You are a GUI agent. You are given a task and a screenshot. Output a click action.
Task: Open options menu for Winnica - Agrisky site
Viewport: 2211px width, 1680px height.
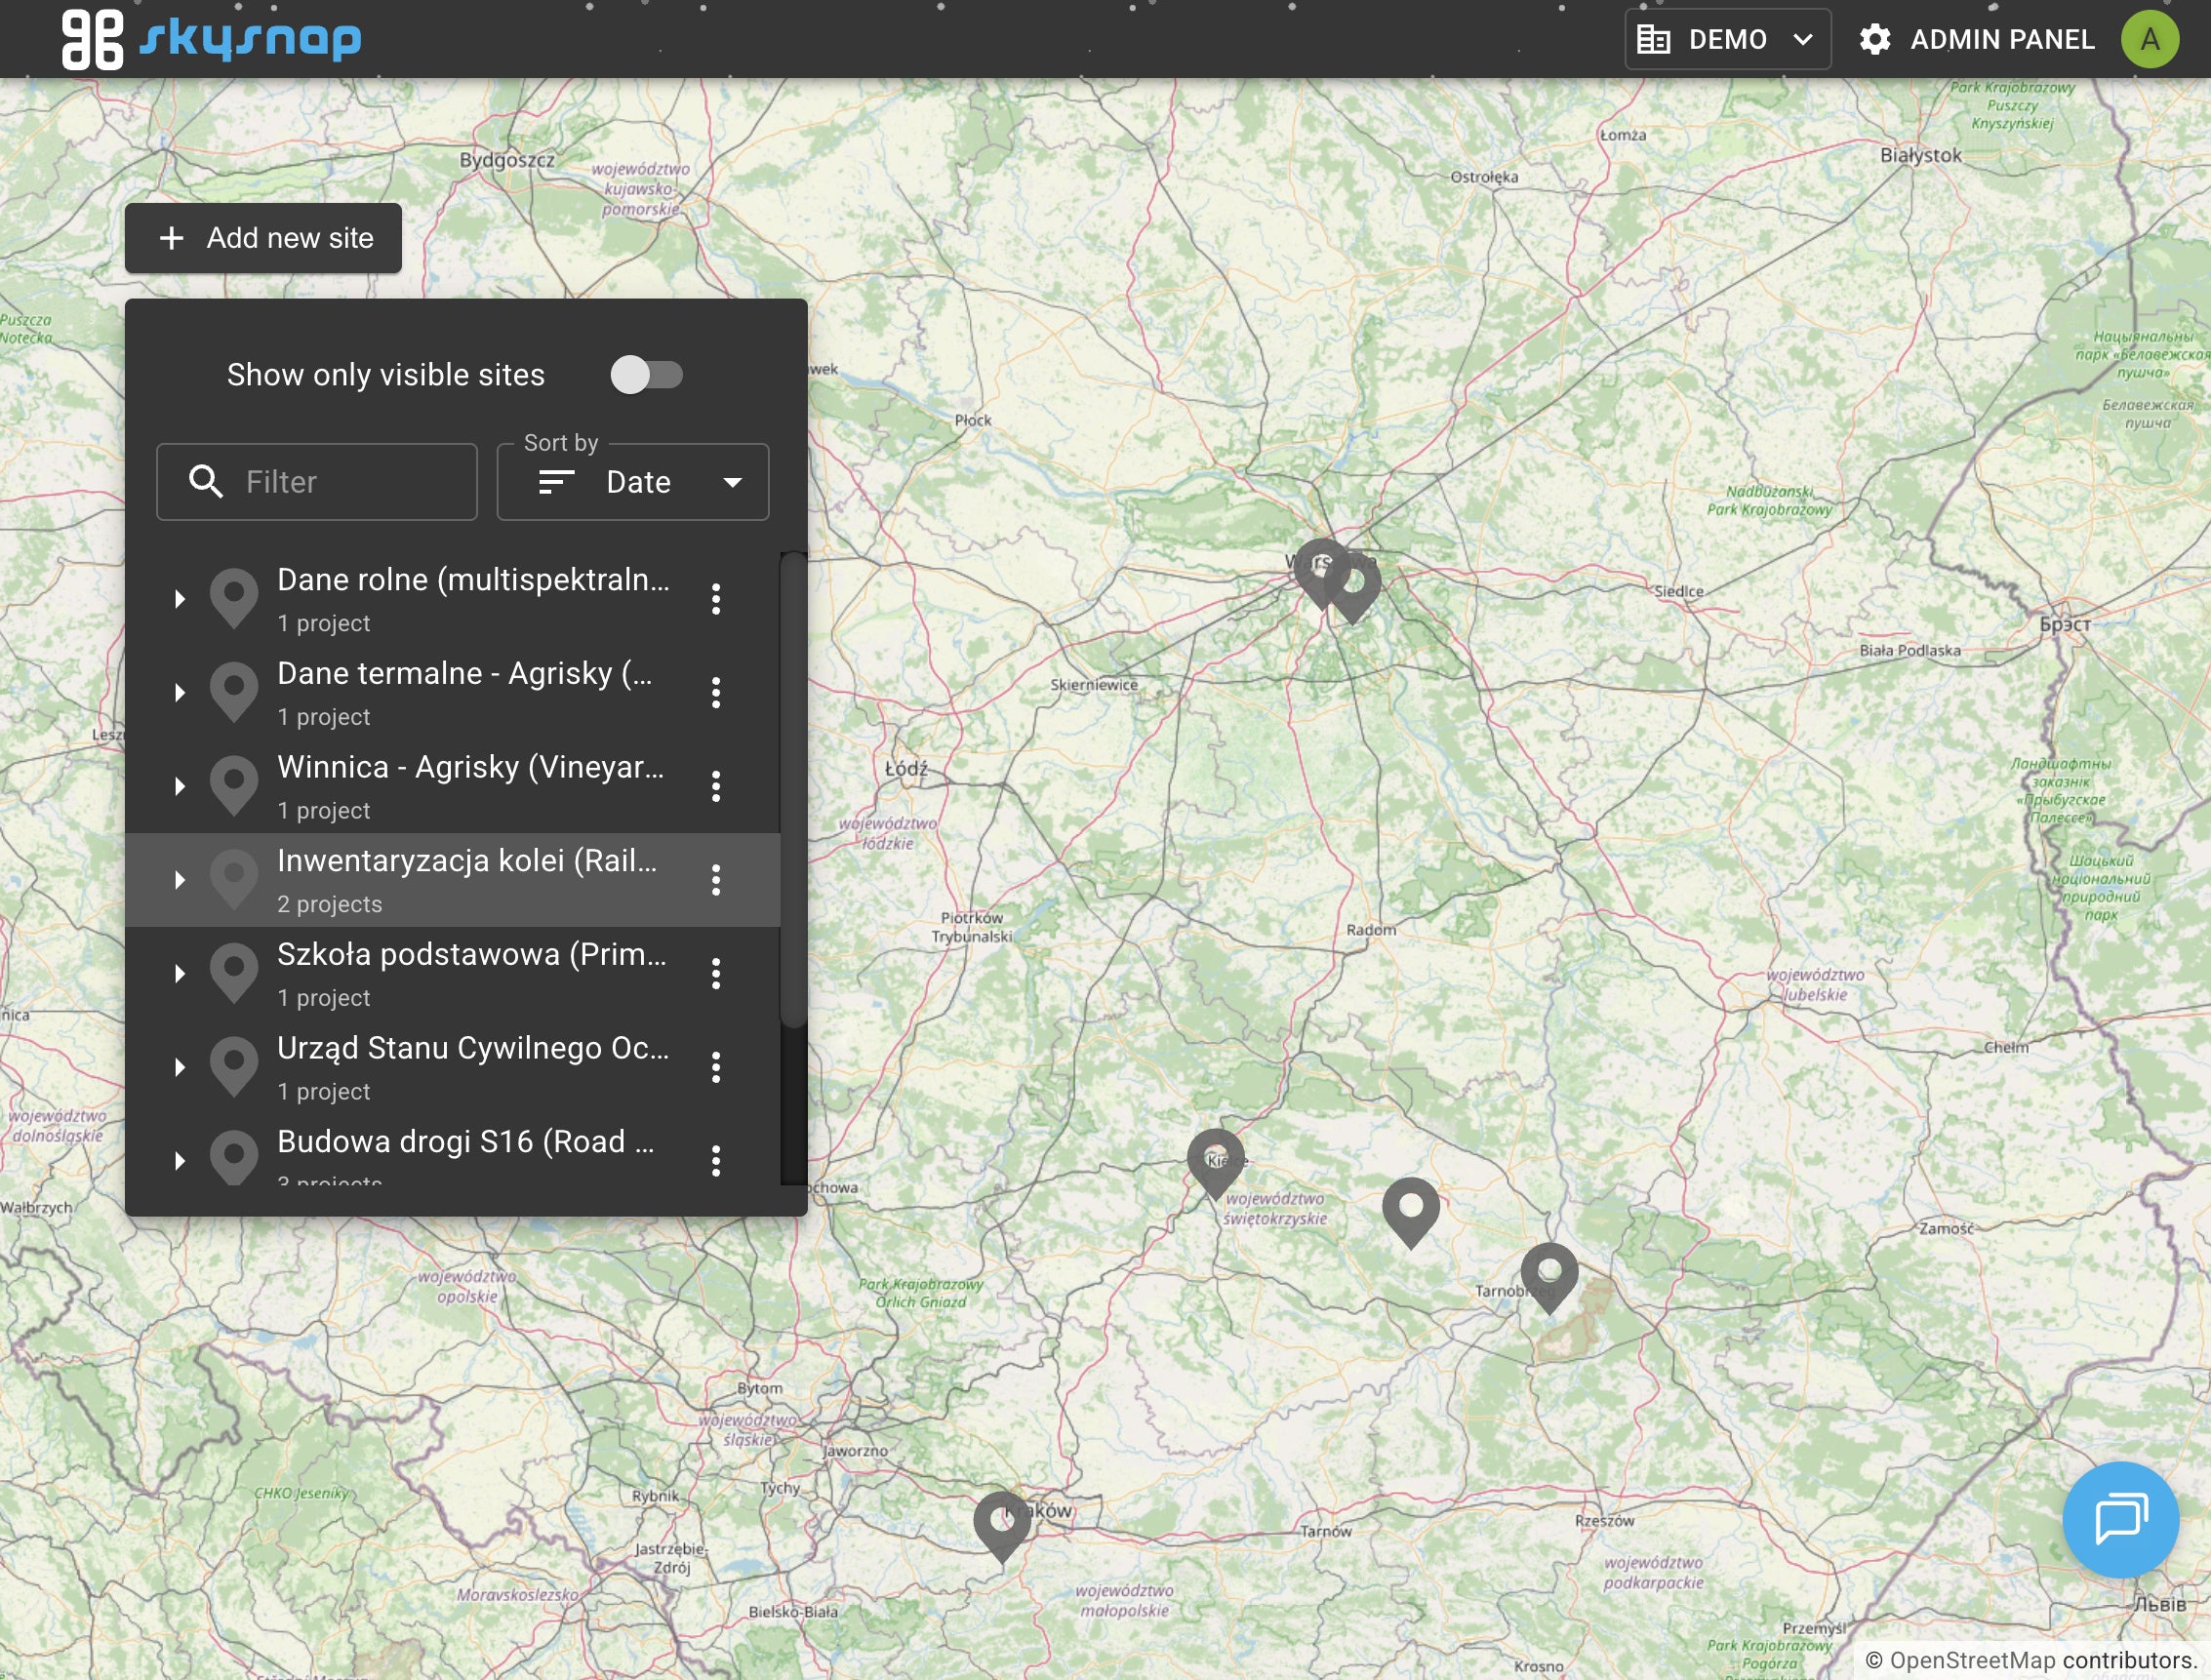716,786
